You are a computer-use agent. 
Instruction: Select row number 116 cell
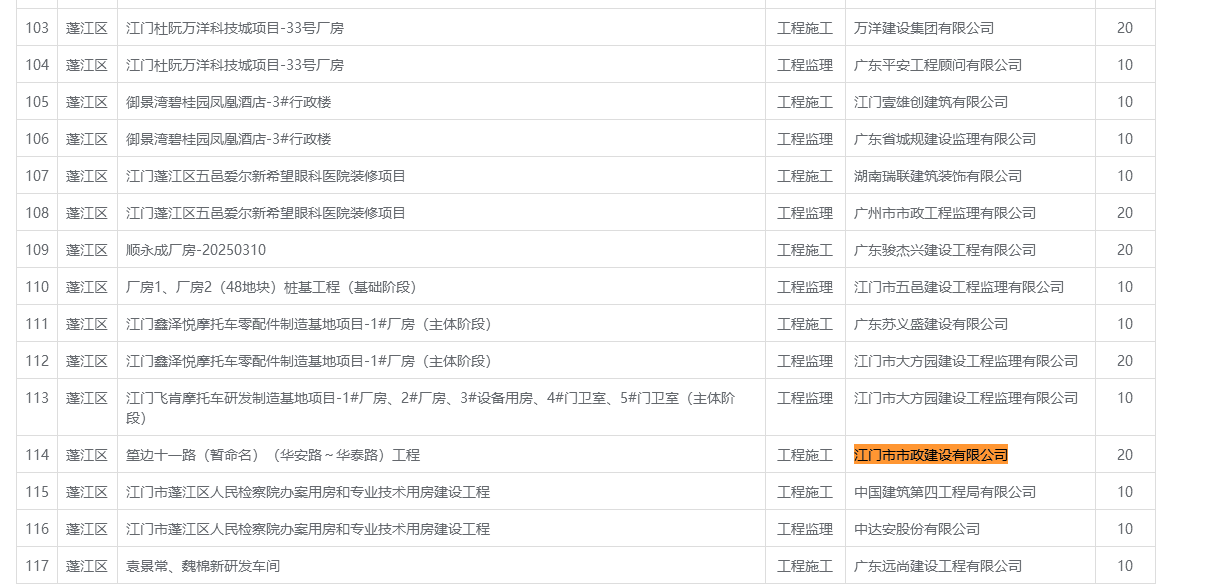37,529
